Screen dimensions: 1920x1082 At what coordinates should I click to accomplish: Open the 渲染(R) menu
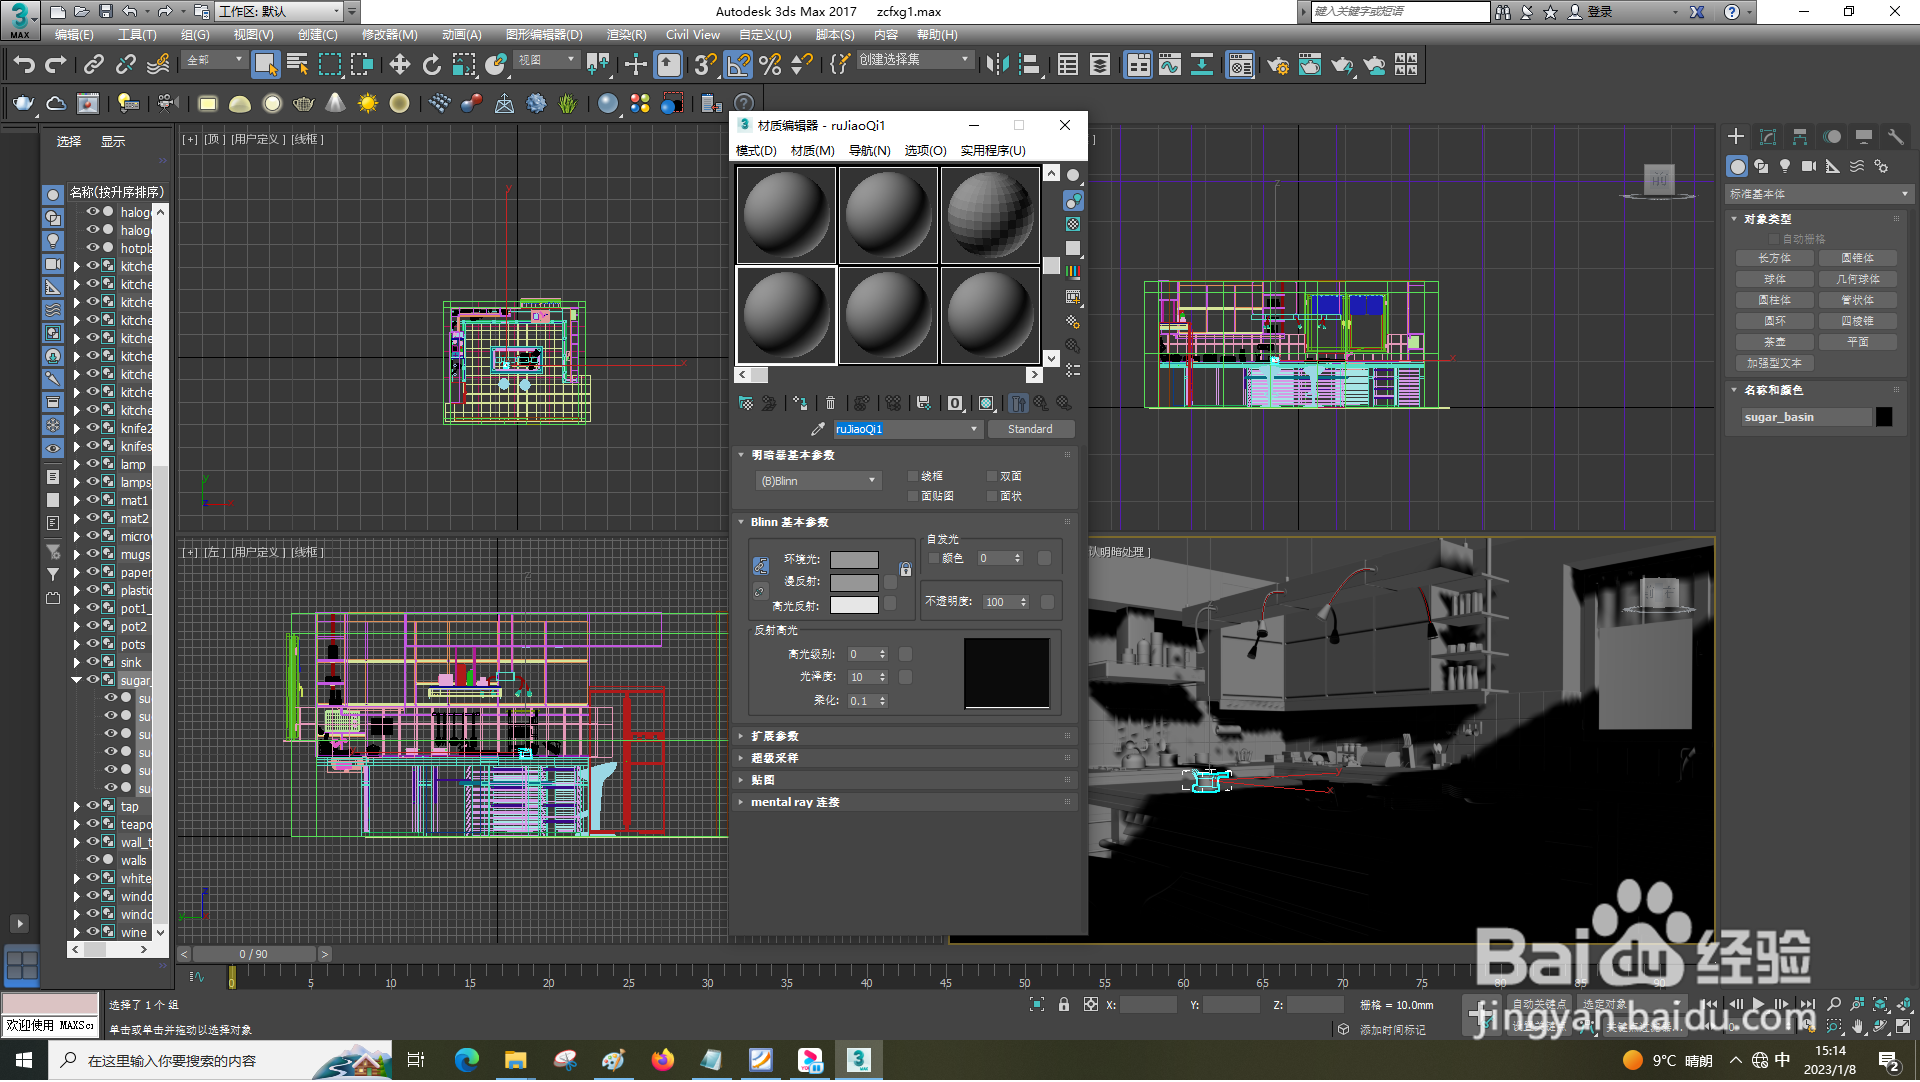point(626,35)
